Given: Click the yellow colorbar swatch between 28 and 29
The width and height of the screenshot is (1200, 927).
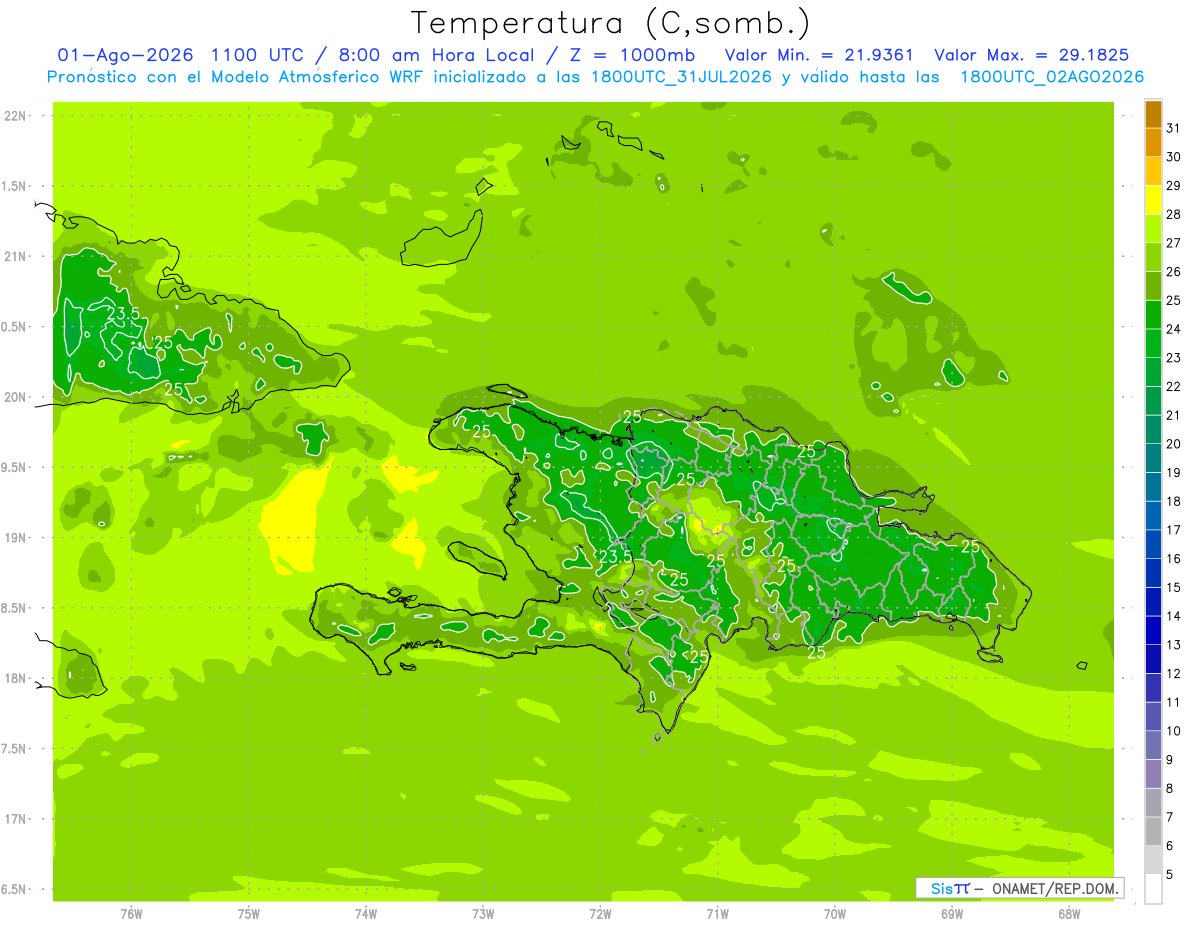Looking at the screenshot, I should (1153, 200).
